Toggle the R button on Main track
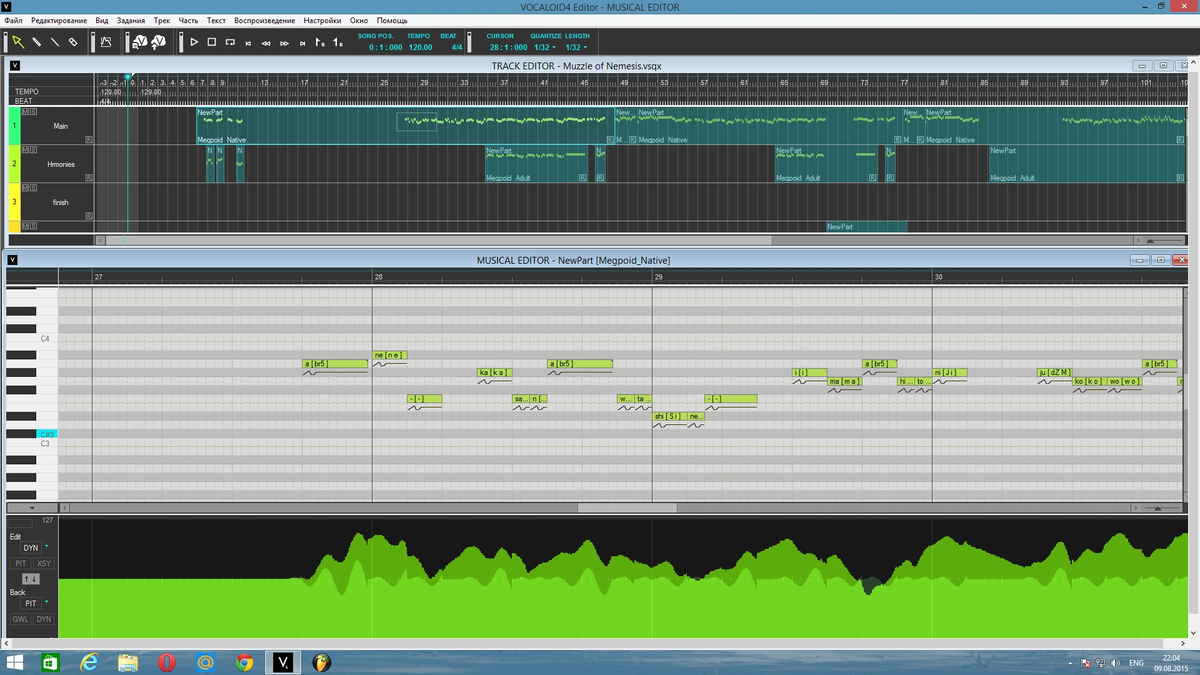1200x675 pixels. pos(89,139)
